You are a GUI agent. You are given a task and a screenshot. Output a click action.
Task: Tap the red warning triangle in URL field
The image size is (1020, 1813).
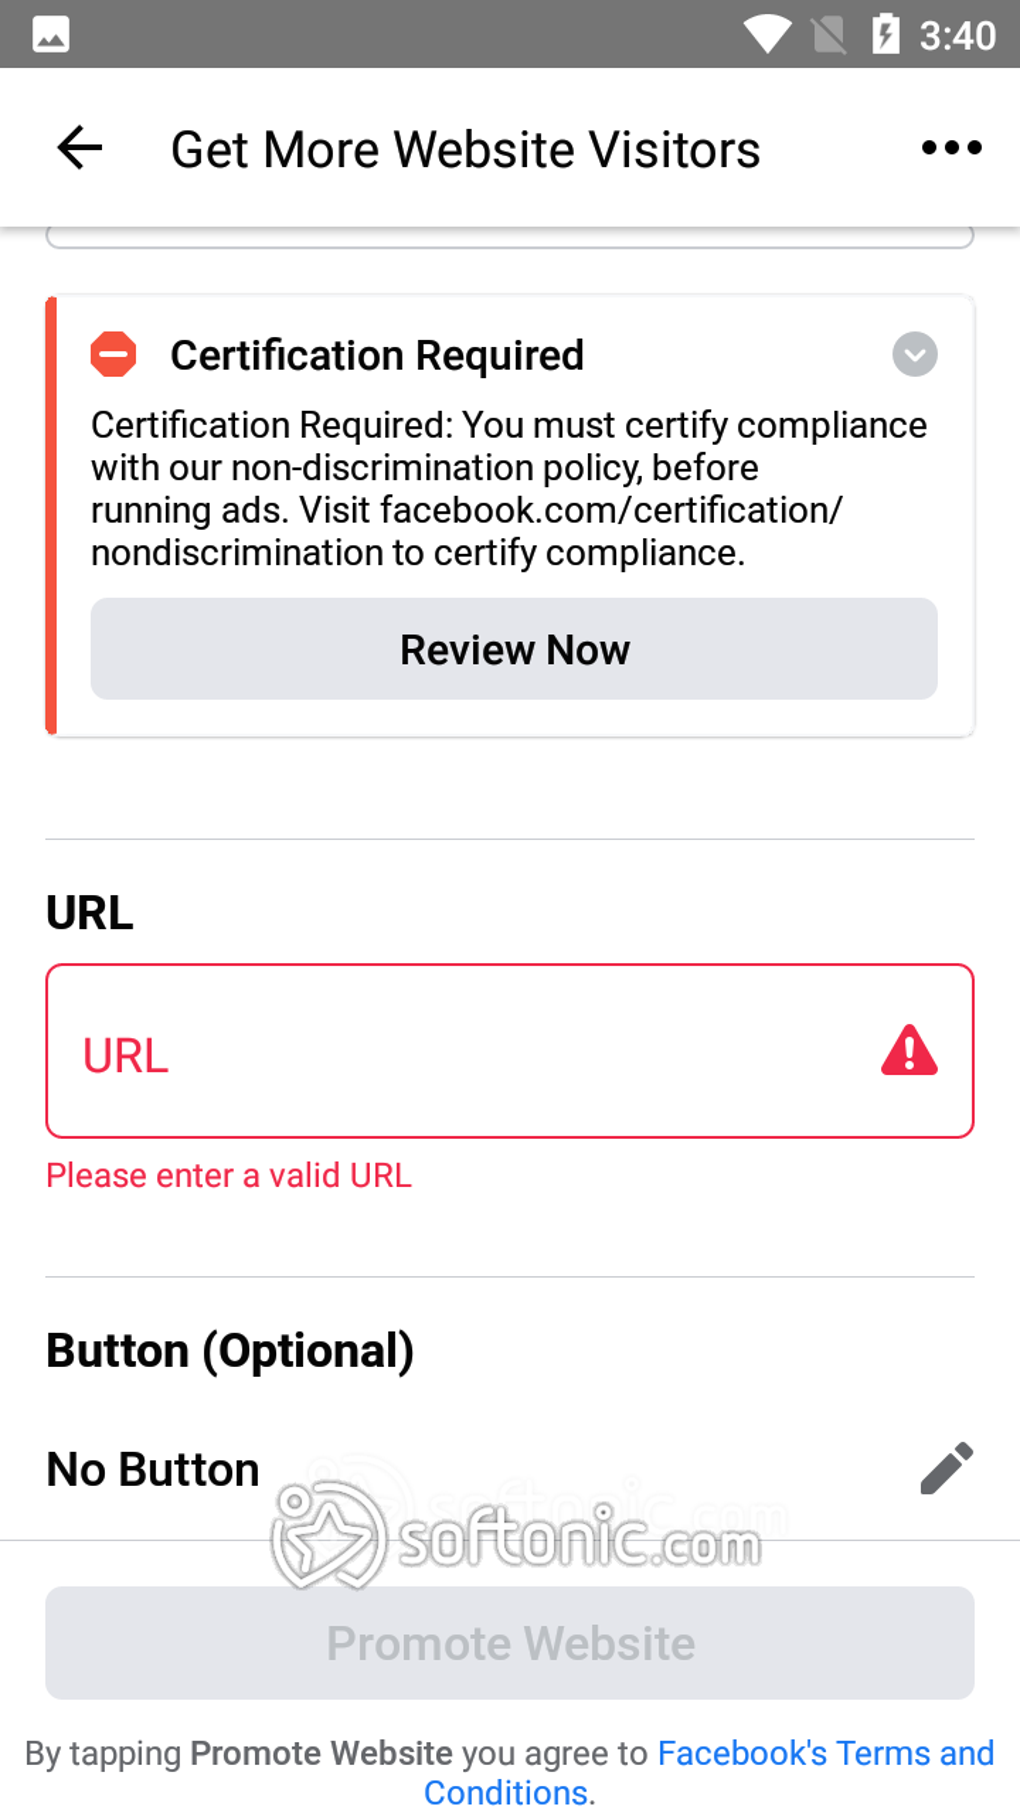point(909,1050)
